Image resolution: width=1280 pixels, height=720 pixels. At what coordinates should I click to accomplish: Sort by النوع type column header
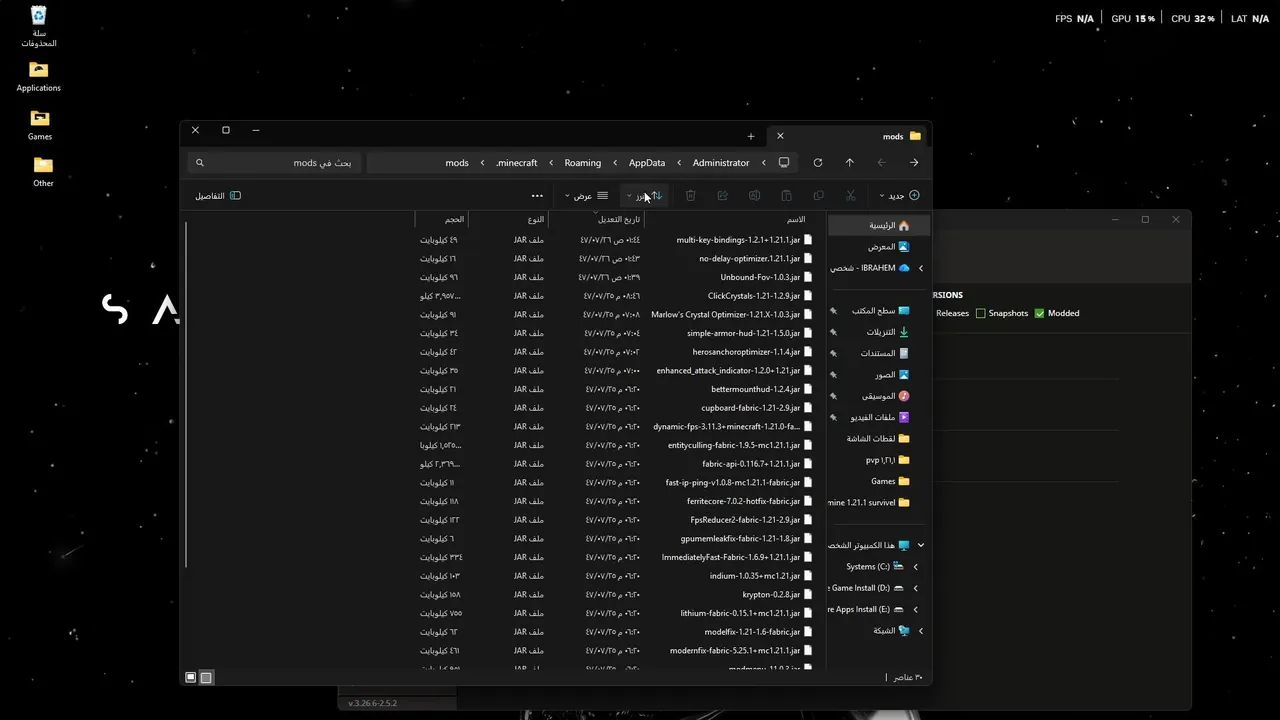point(536,219)
